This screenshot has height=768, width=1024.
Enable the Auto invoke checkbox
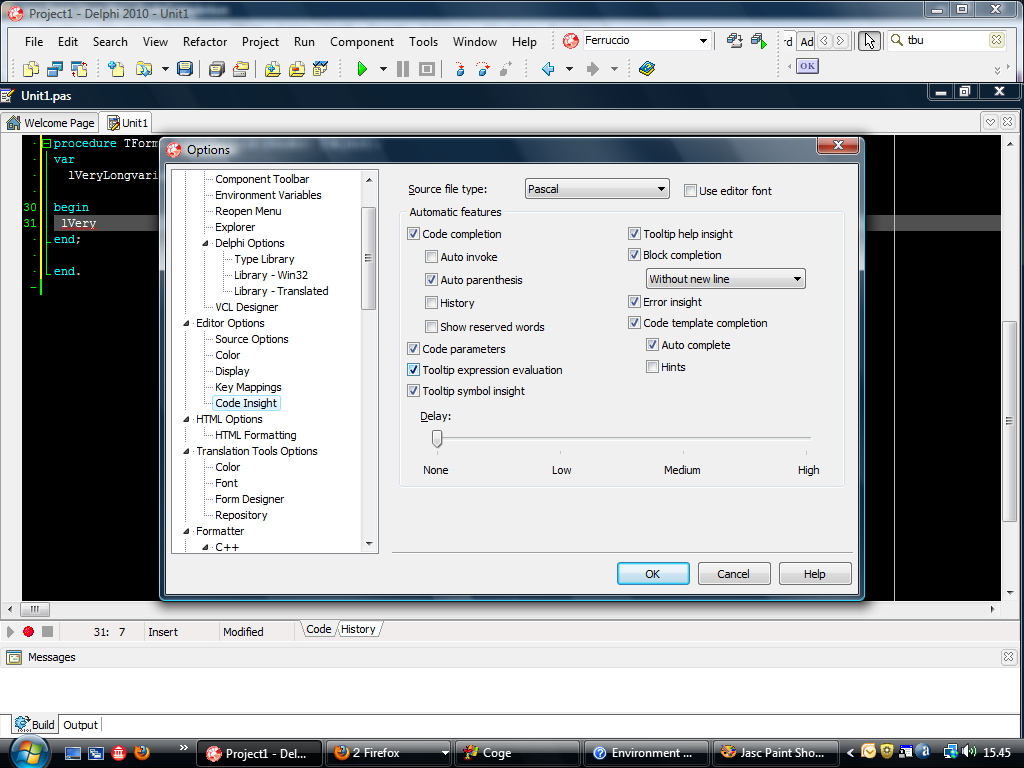(x=431, y=257)
